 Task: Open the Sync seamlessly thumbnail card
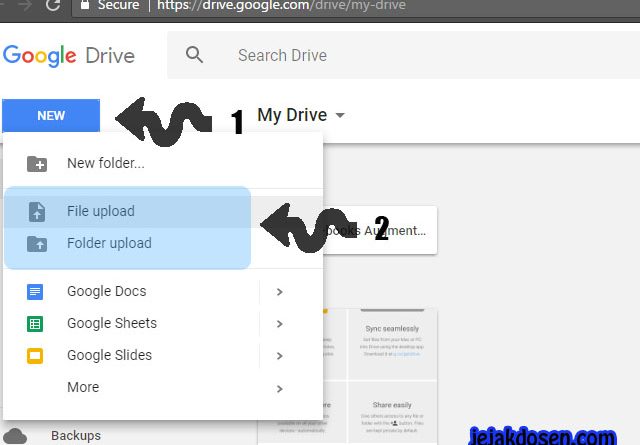click(392, 344)
